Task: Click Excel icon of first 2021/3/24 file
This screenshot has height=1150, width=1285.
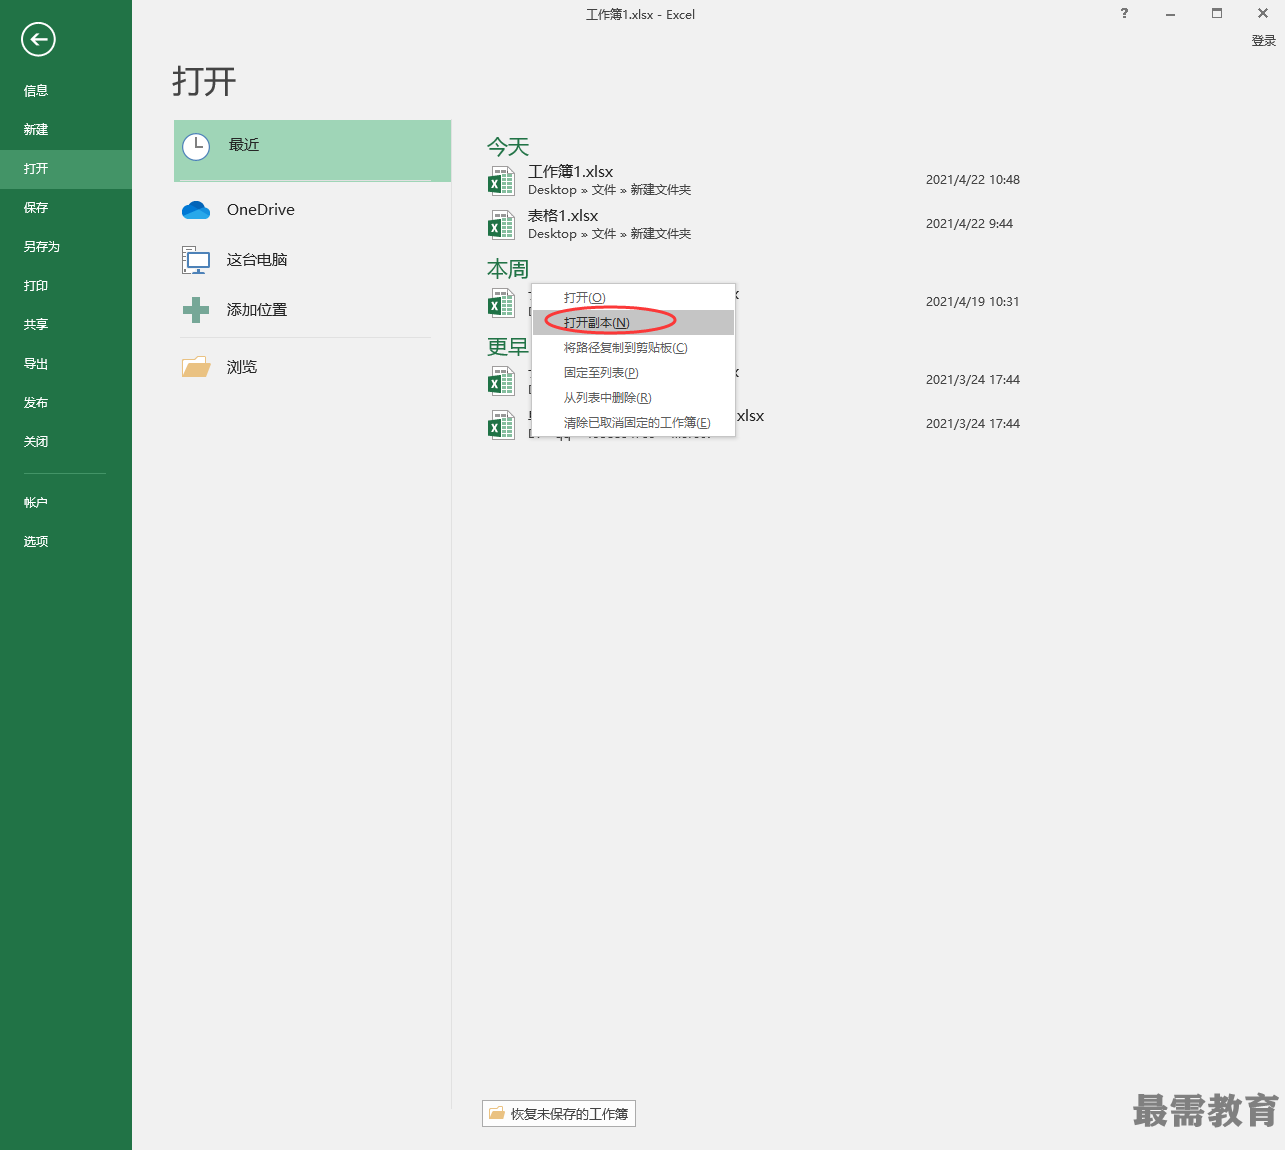Action: [501, 381]
